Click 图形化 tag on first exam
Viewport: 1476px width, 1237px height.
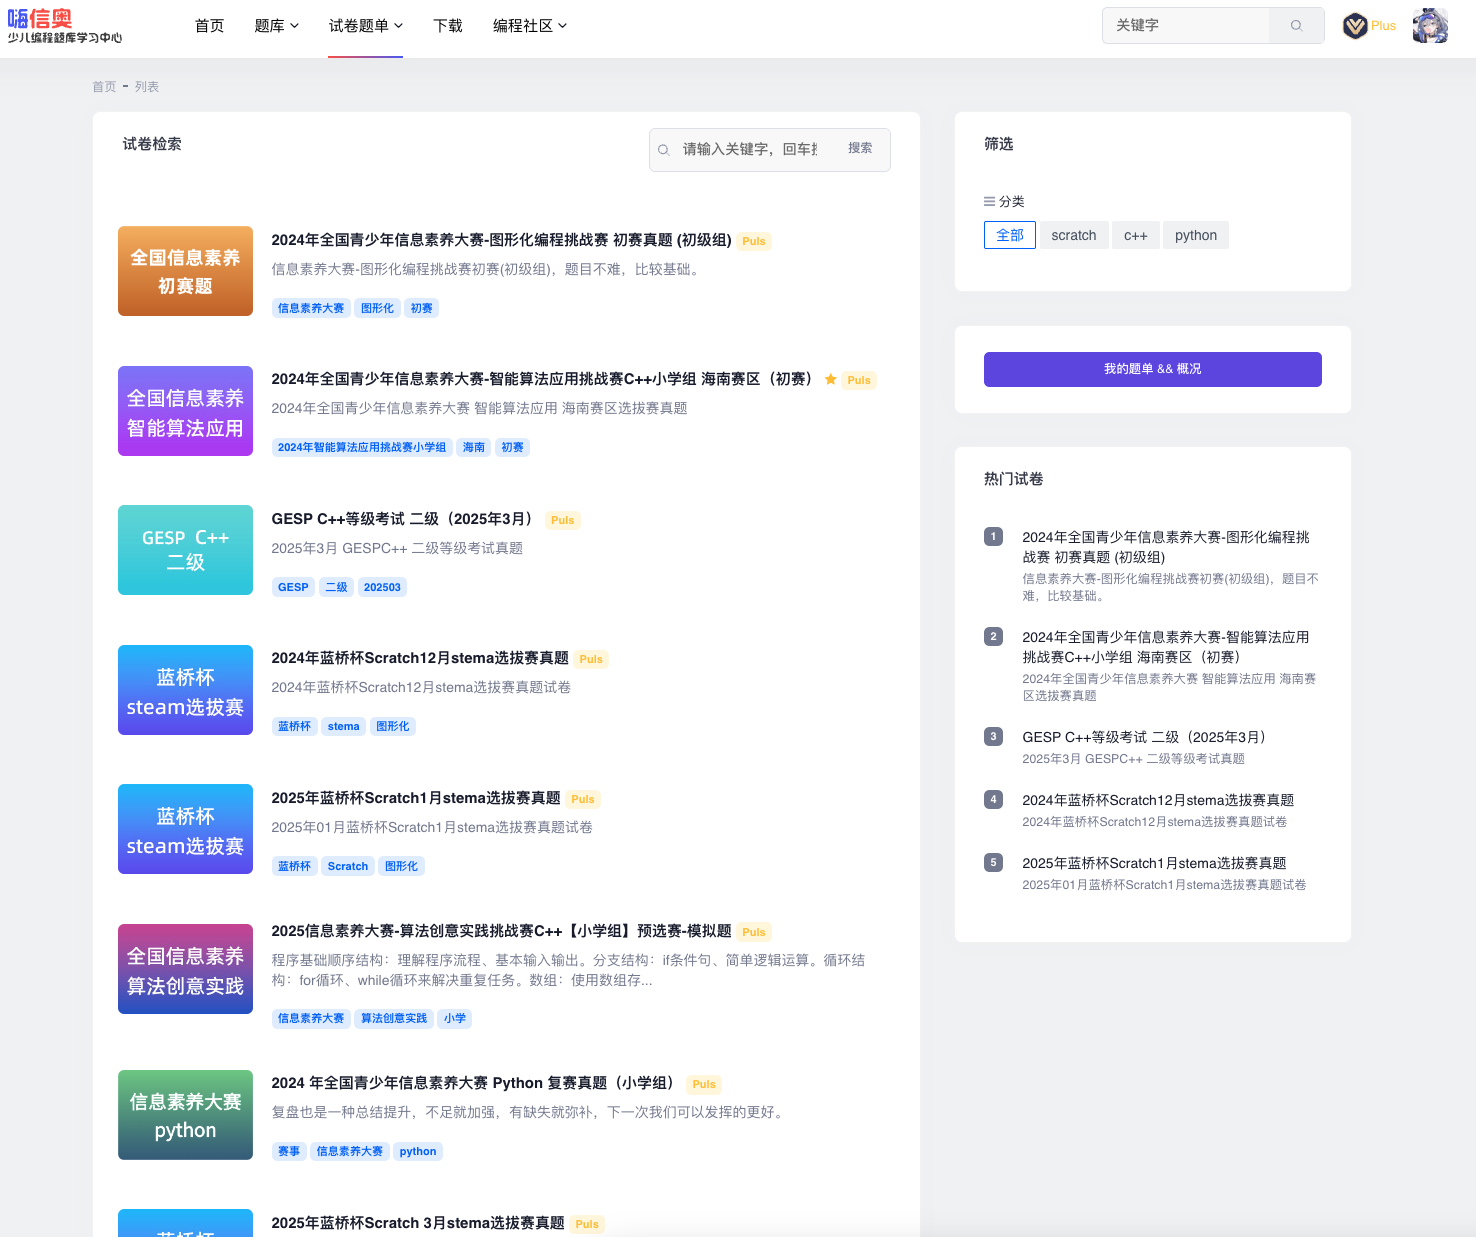click(377, 308)
